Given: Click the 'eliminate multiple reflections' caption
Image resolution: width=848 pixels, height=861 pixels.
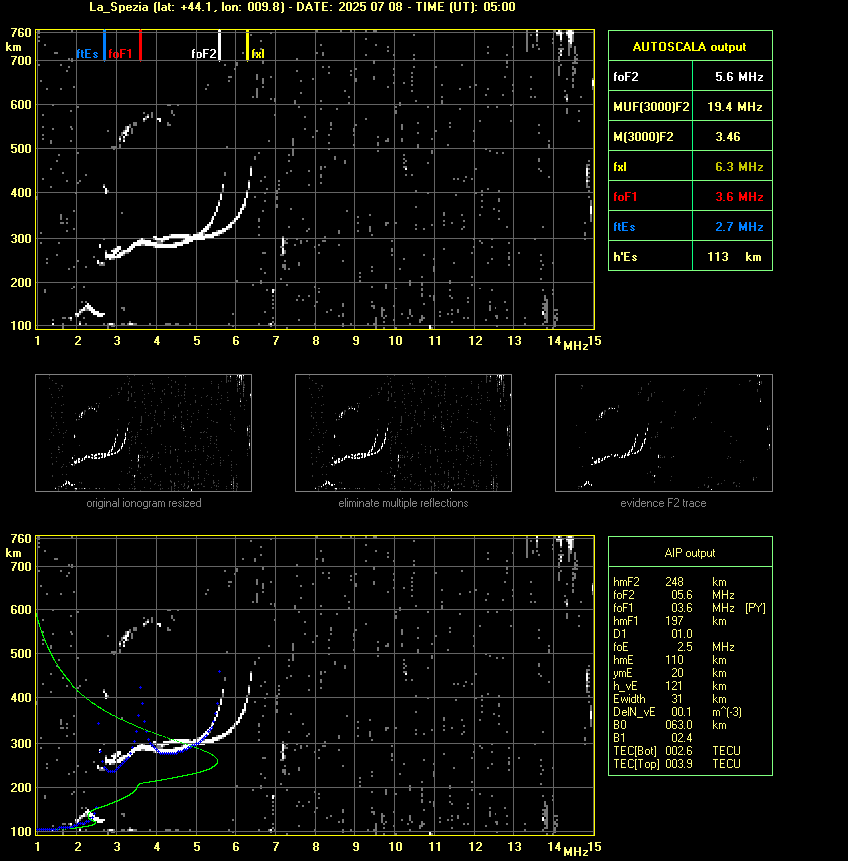Looking at the screenshot, I should (403, 503).
